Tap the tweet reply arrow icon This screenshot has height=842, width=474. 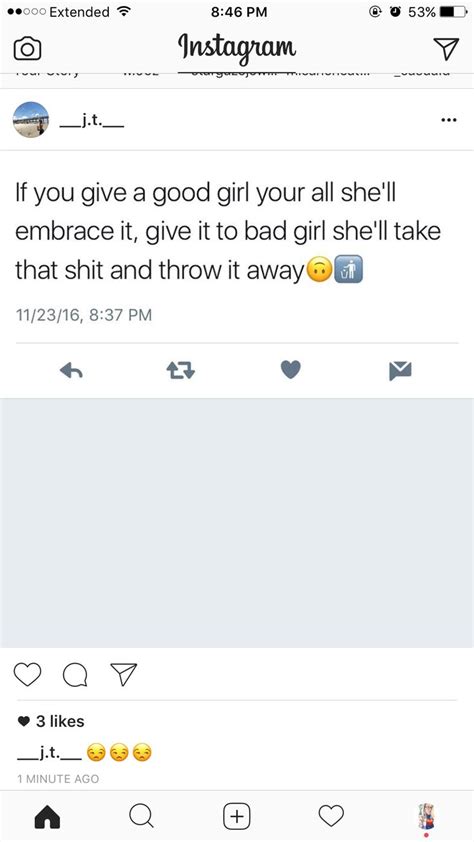pyautogui.click(x=71, y=370)
